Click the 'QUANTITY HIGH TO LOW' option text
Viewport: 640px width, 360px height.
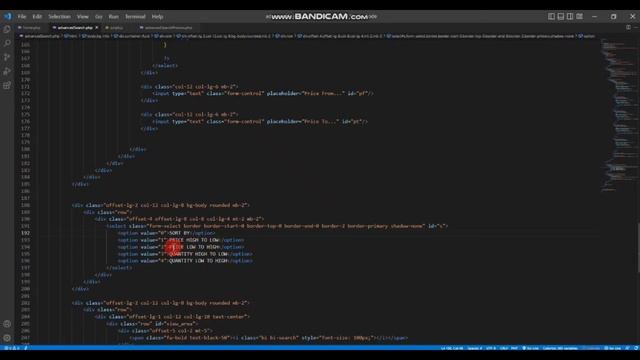(198, 254)
